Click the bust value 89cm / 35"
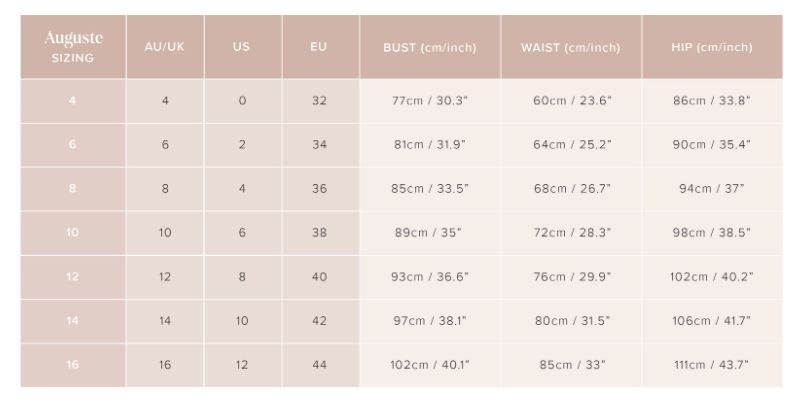 (430, 233)
